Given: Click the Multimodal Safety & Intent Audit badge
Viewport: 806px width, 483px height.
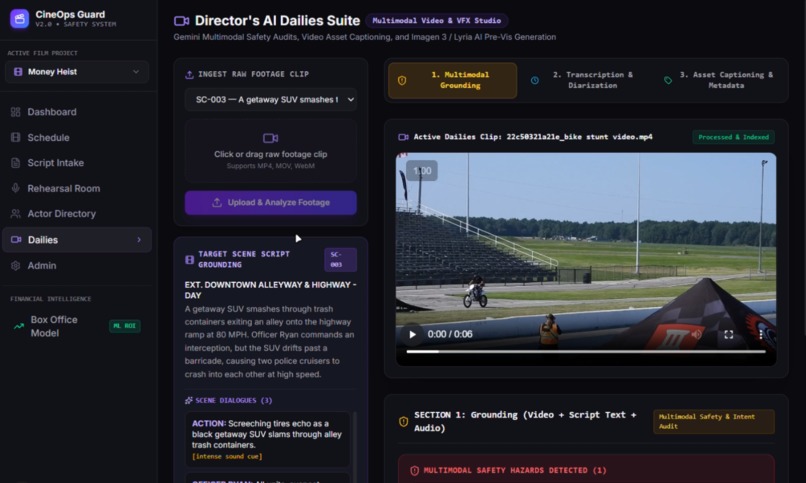Looking at the screenshot, I should point(713,421).
